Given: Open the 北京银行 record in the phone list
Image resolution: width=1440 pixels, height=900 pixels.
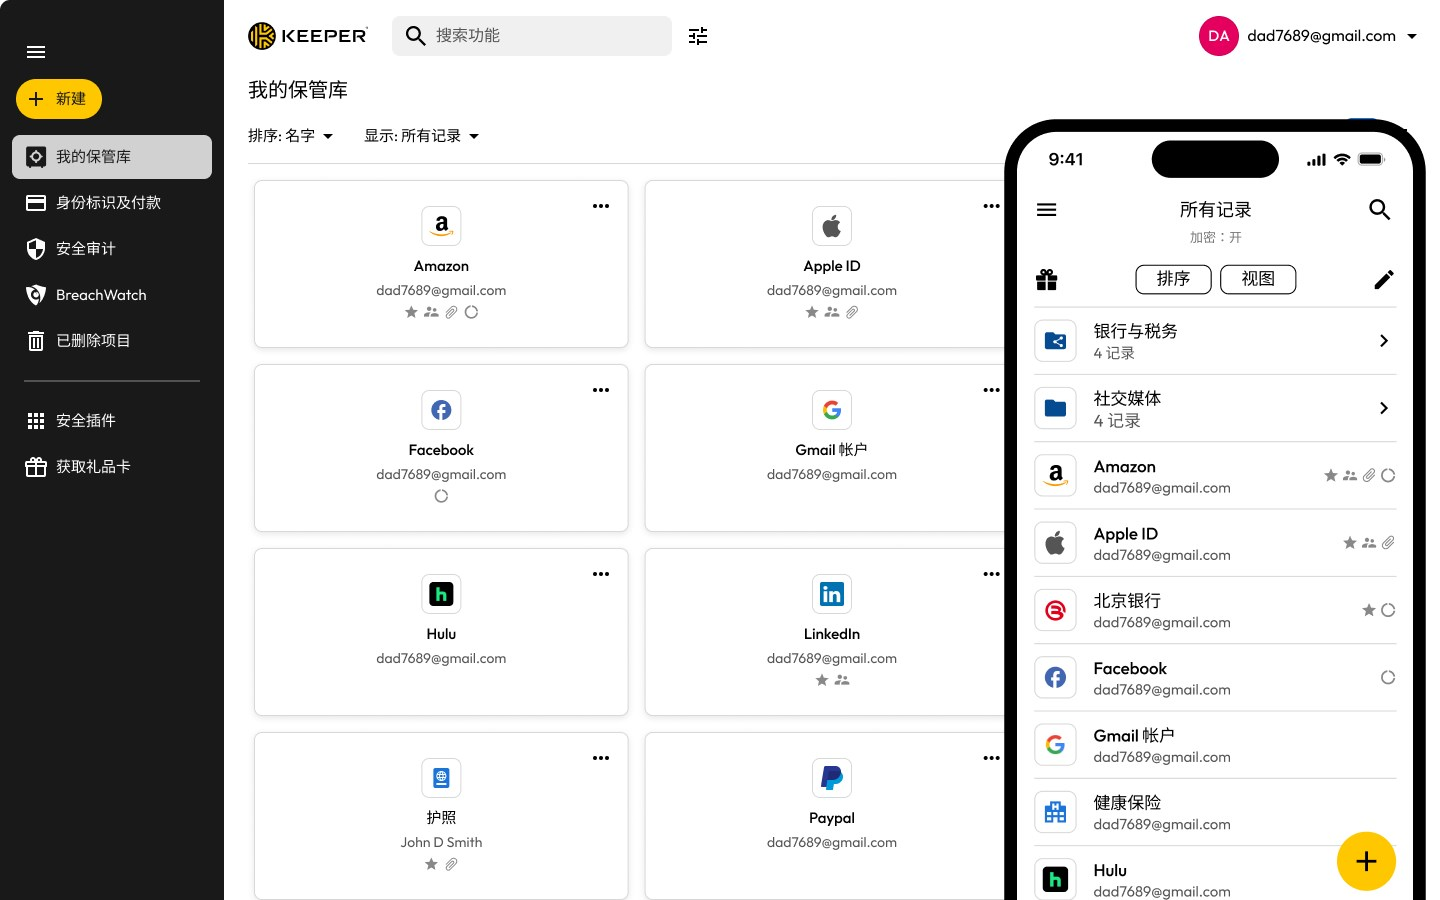Looking at the screenshot, I should [x=1215, y=610].
